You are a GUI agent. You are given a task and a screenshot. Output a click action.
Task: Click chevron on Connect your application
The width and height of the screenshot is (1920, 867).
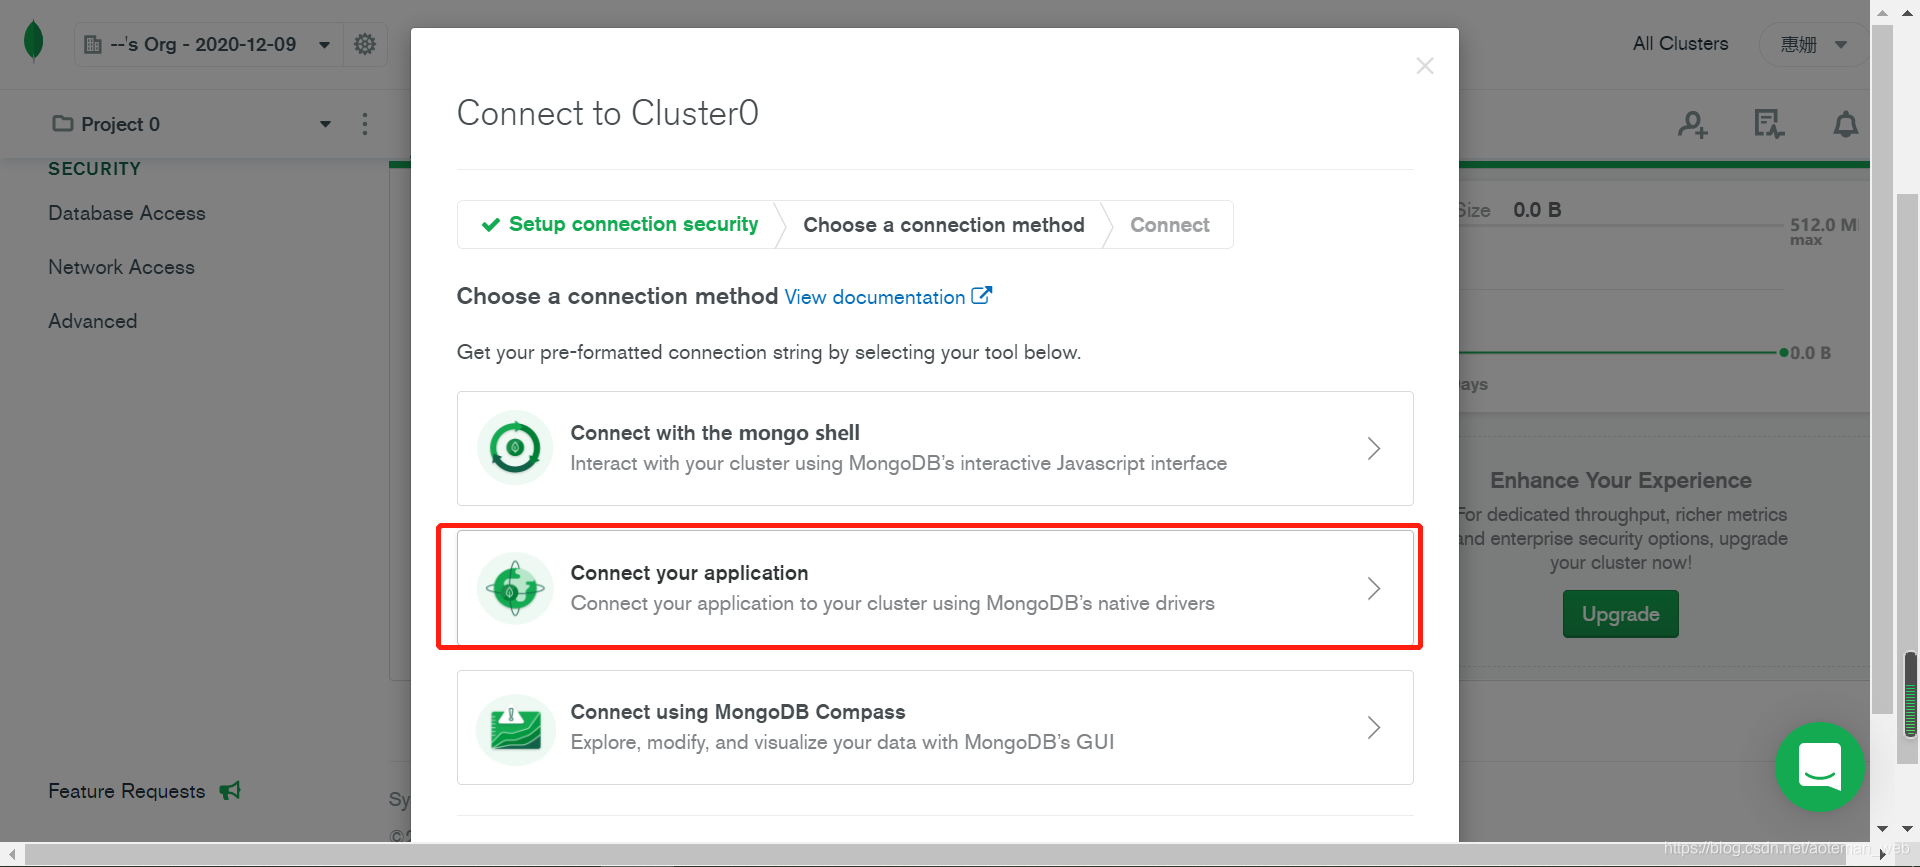[x=1374, y=588]
